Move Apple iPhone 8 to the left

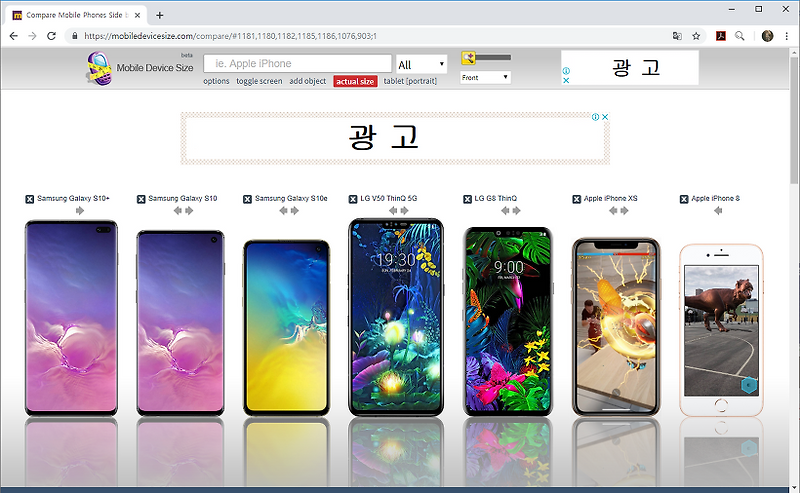(x=718, y=211)
